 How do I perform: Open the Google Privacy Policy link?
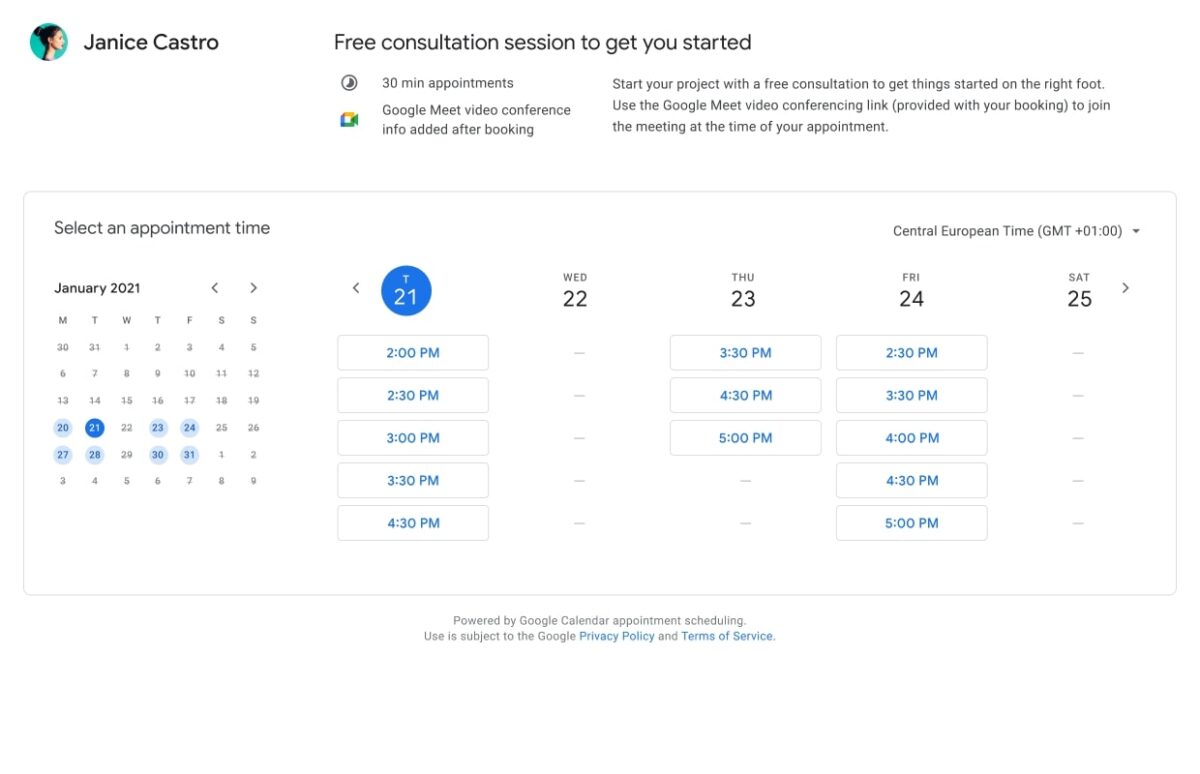(x=616, y=636)
